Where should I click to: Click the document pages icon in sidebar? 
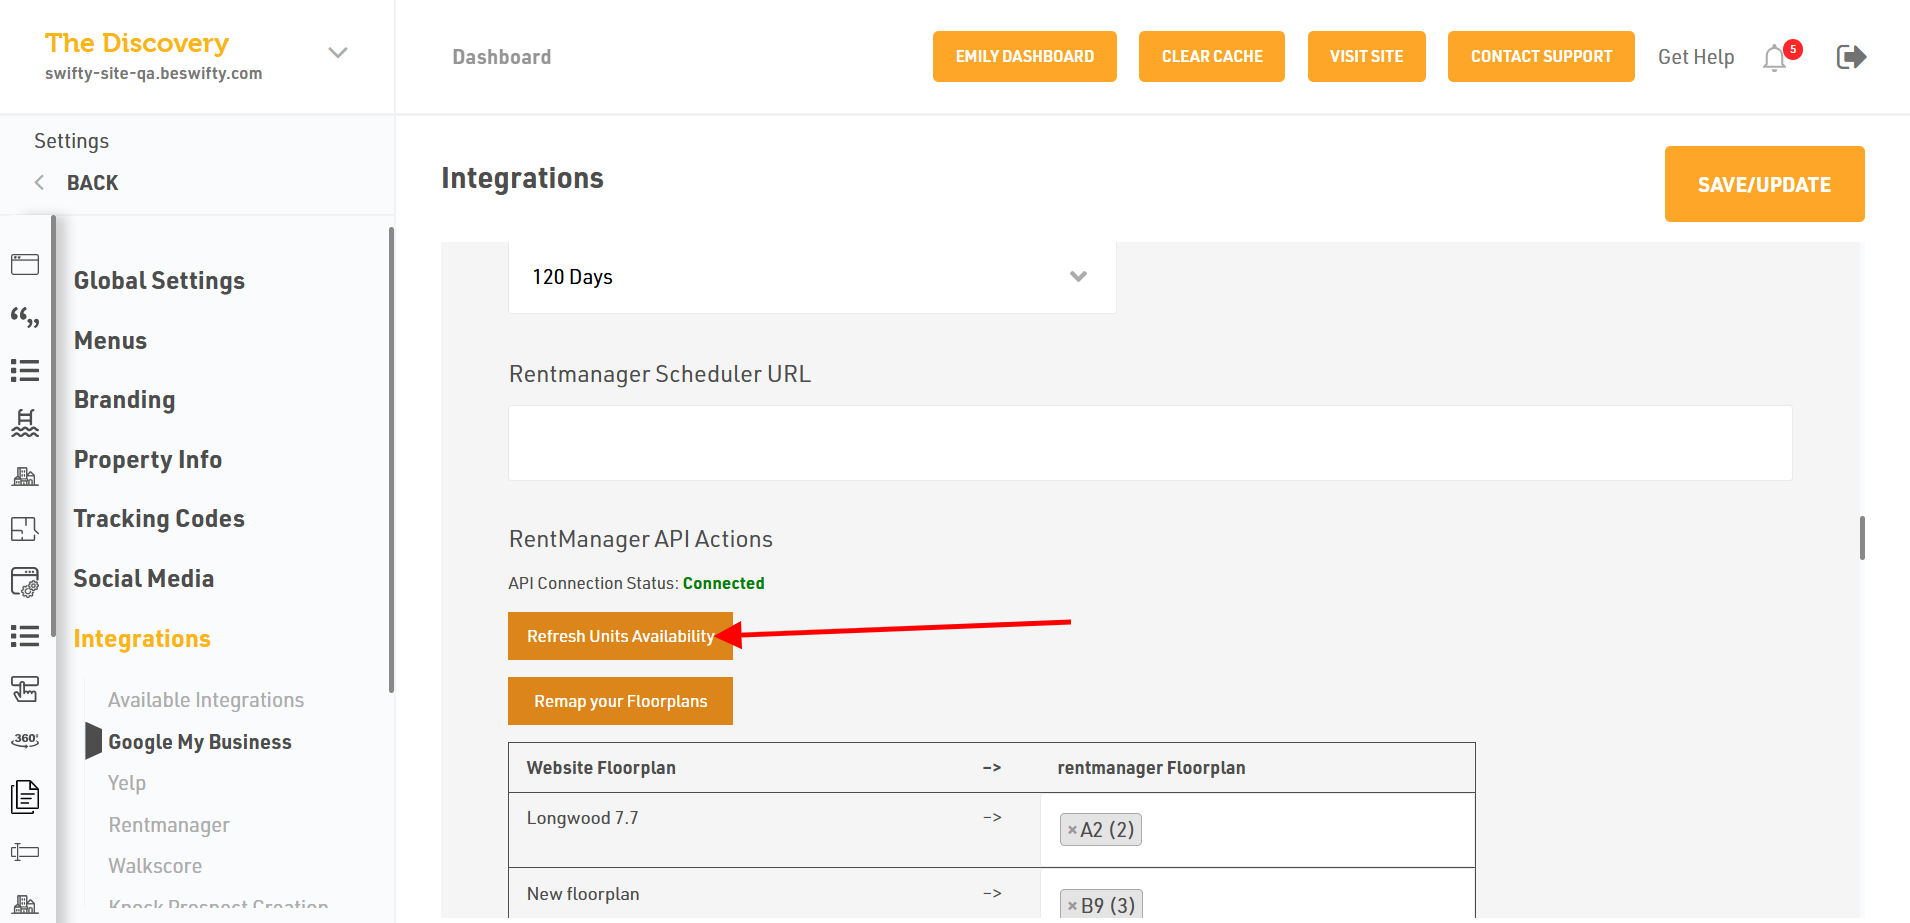pyautogui.click(x=25, y=796)
